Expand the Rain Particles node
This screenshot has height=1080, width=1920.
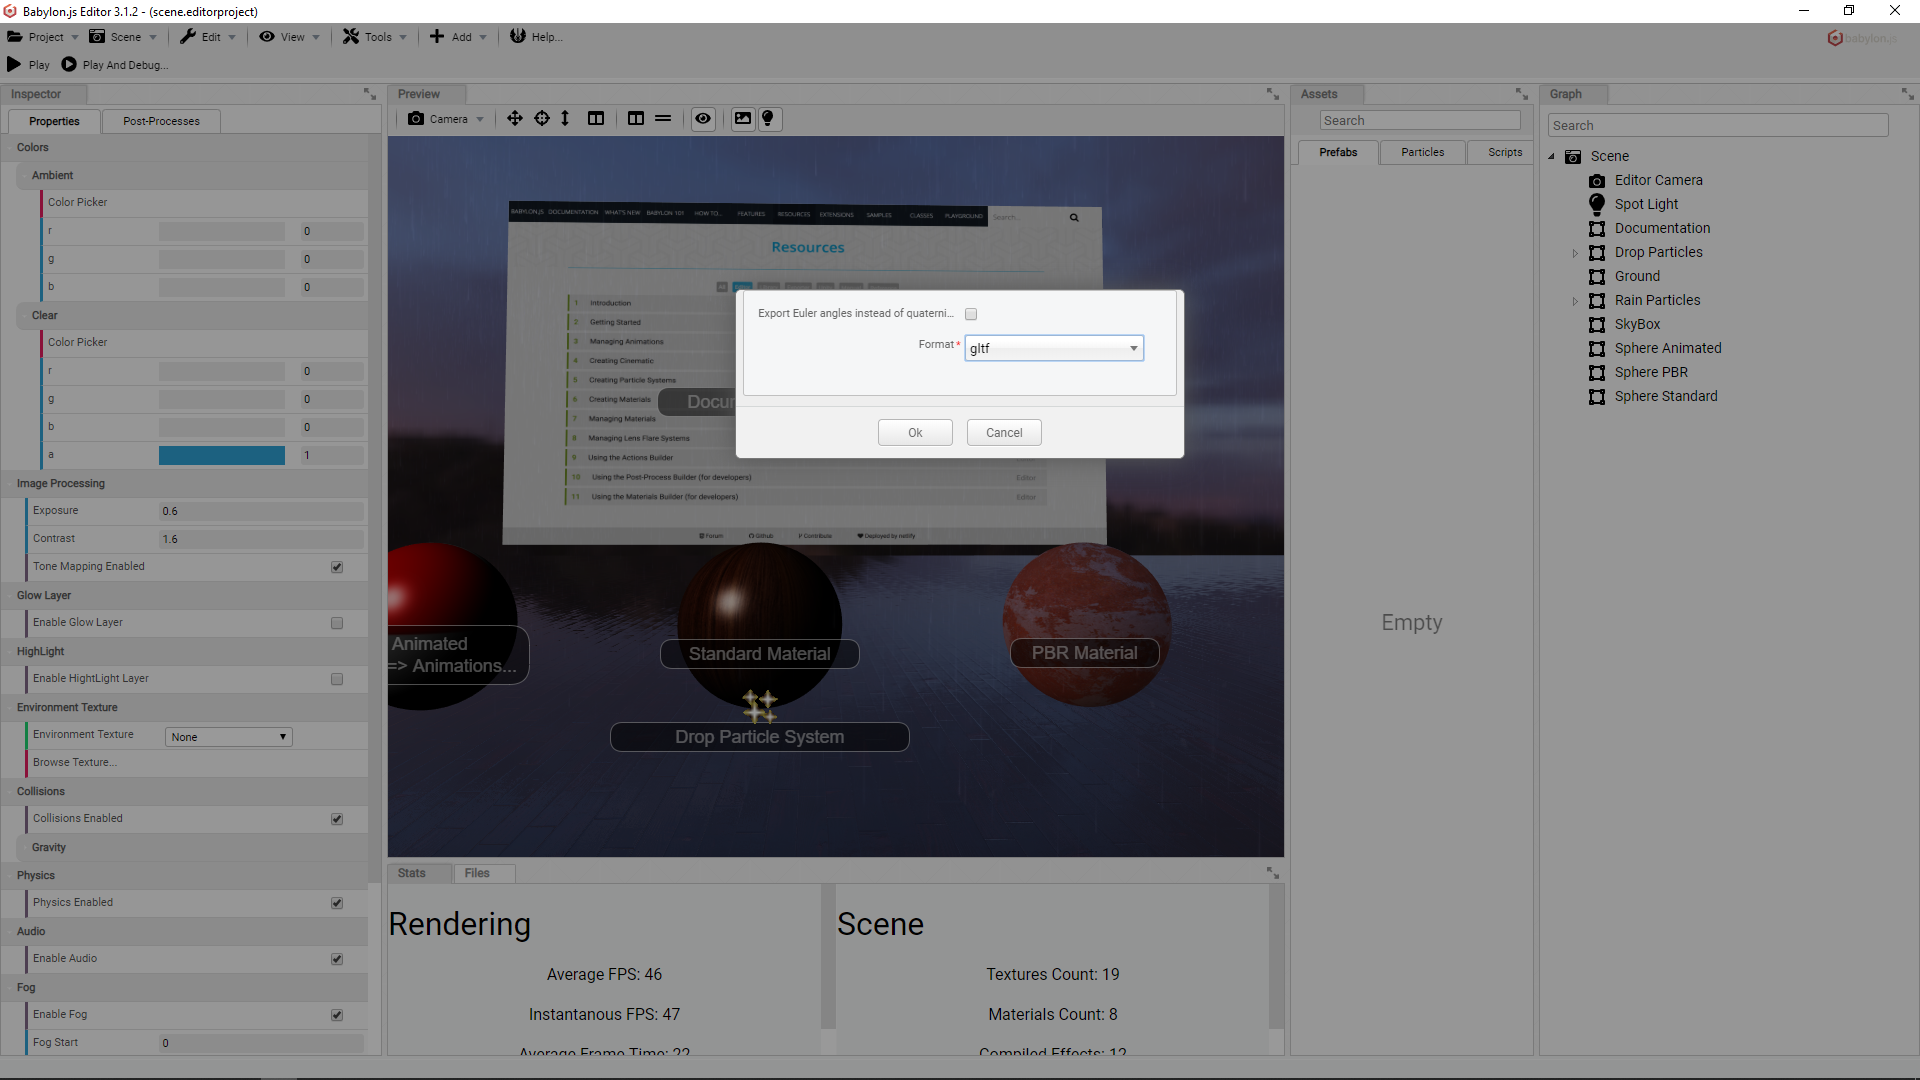[x=1575, y=301]
